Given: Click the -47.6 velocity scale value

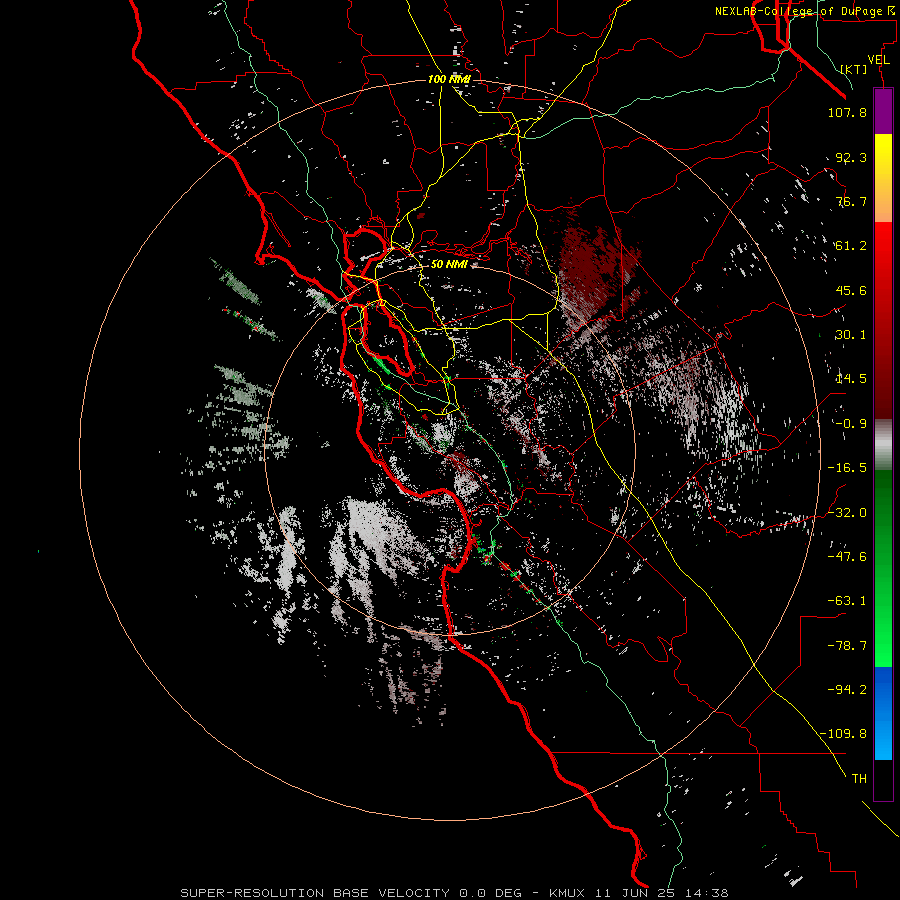Looking at the screenshot, I should click(847, 556).
